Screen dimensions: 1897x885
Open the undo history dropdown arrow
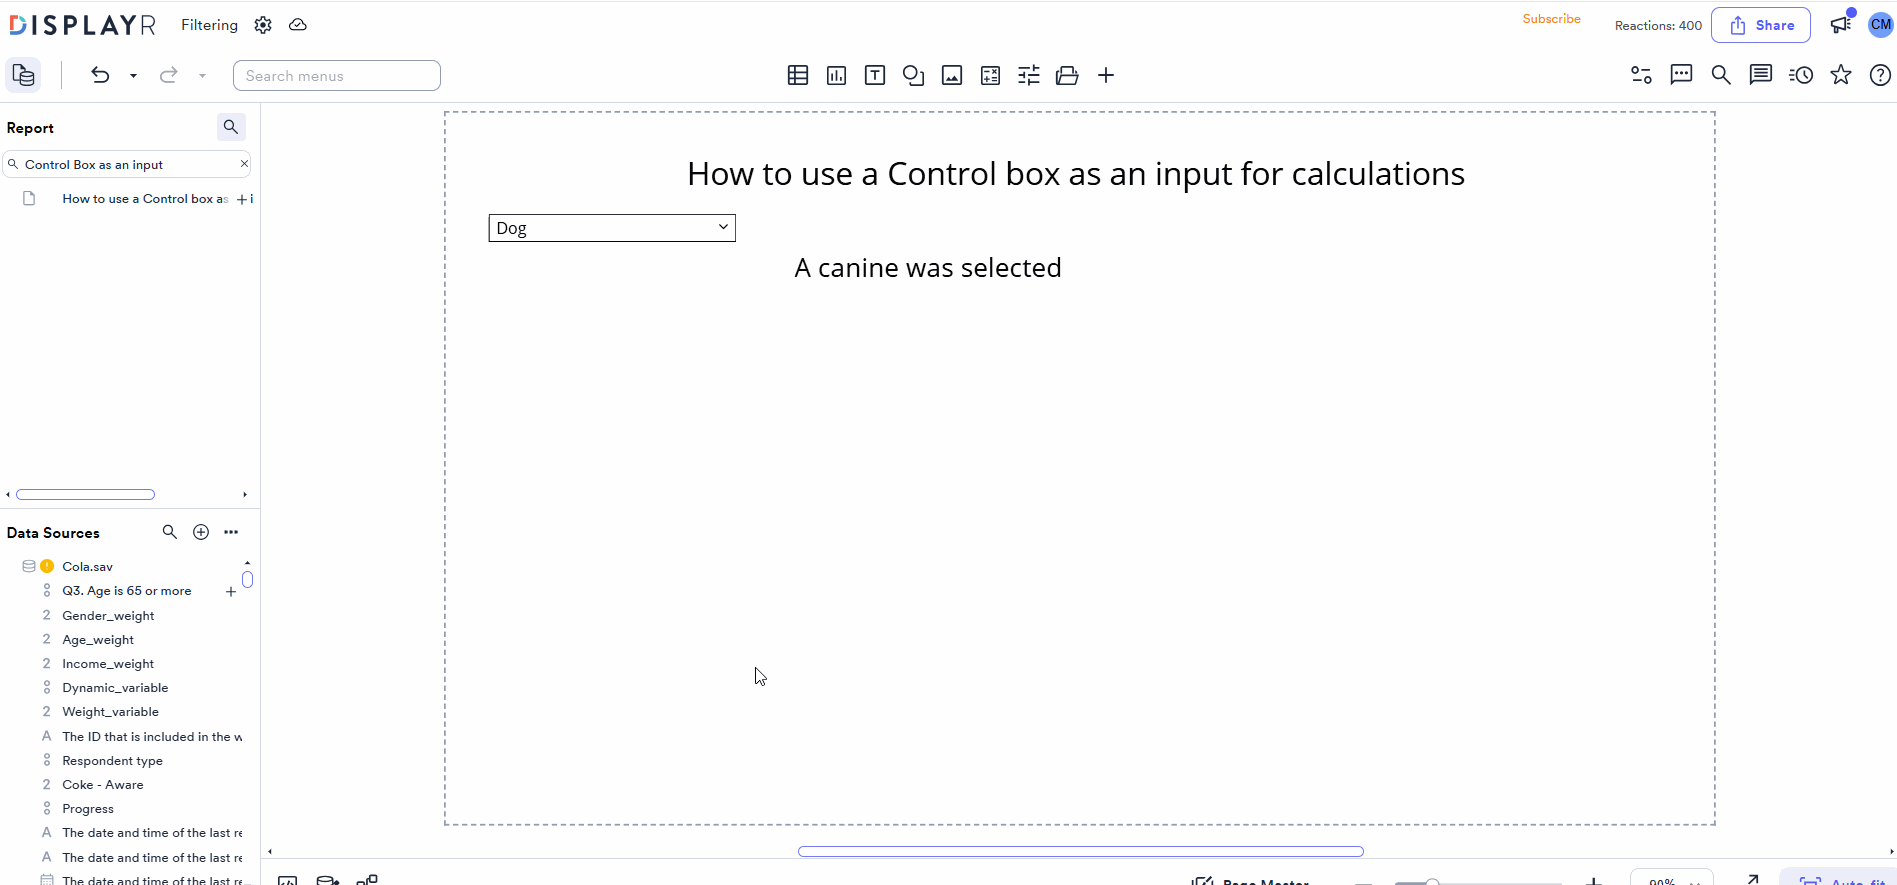pos(133,75)
